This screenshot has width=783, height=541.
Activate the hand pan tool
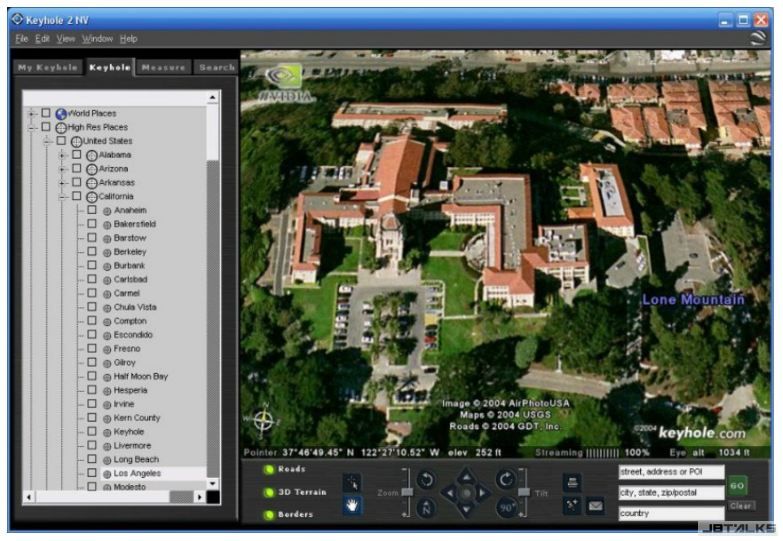click(352, 506)
